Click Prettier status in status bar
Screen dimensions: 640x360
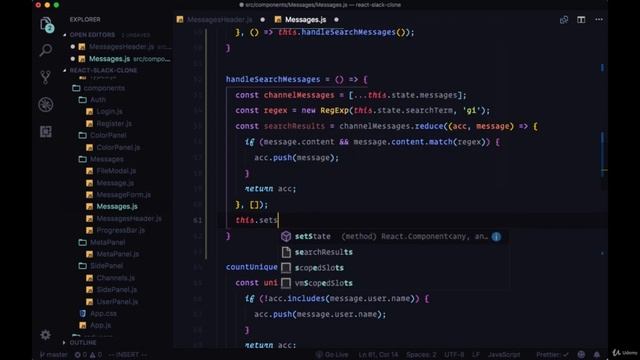coord(551,355)
